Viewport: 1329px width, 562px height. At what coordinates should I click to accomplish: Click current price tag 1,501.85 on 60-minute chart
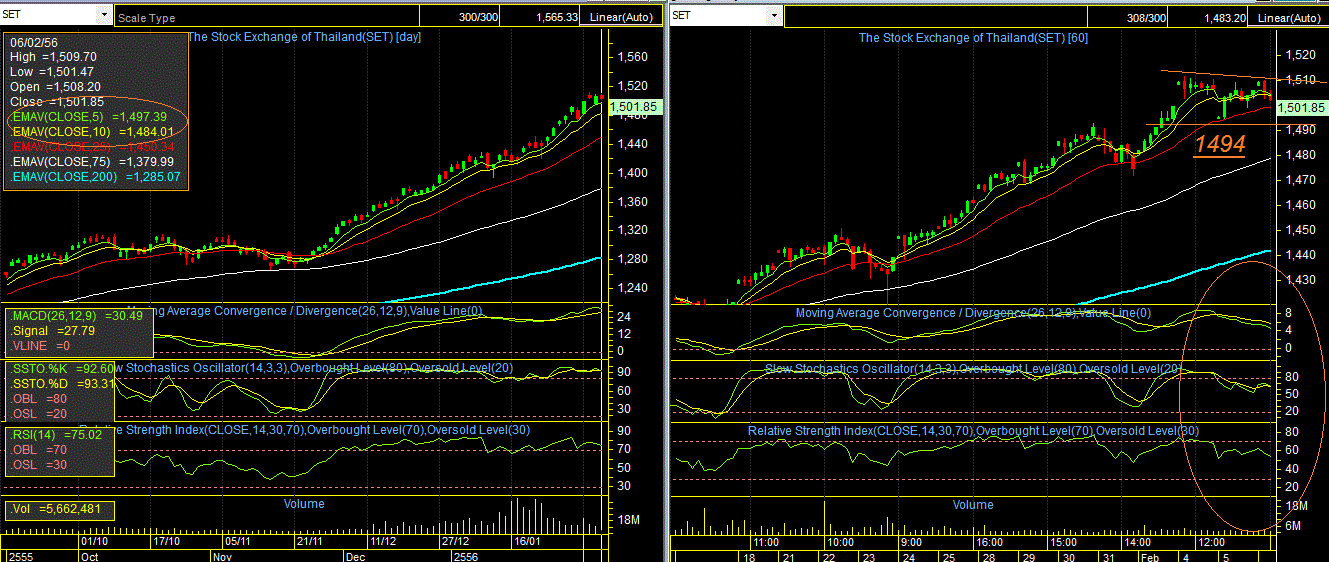pos(1301,107)
